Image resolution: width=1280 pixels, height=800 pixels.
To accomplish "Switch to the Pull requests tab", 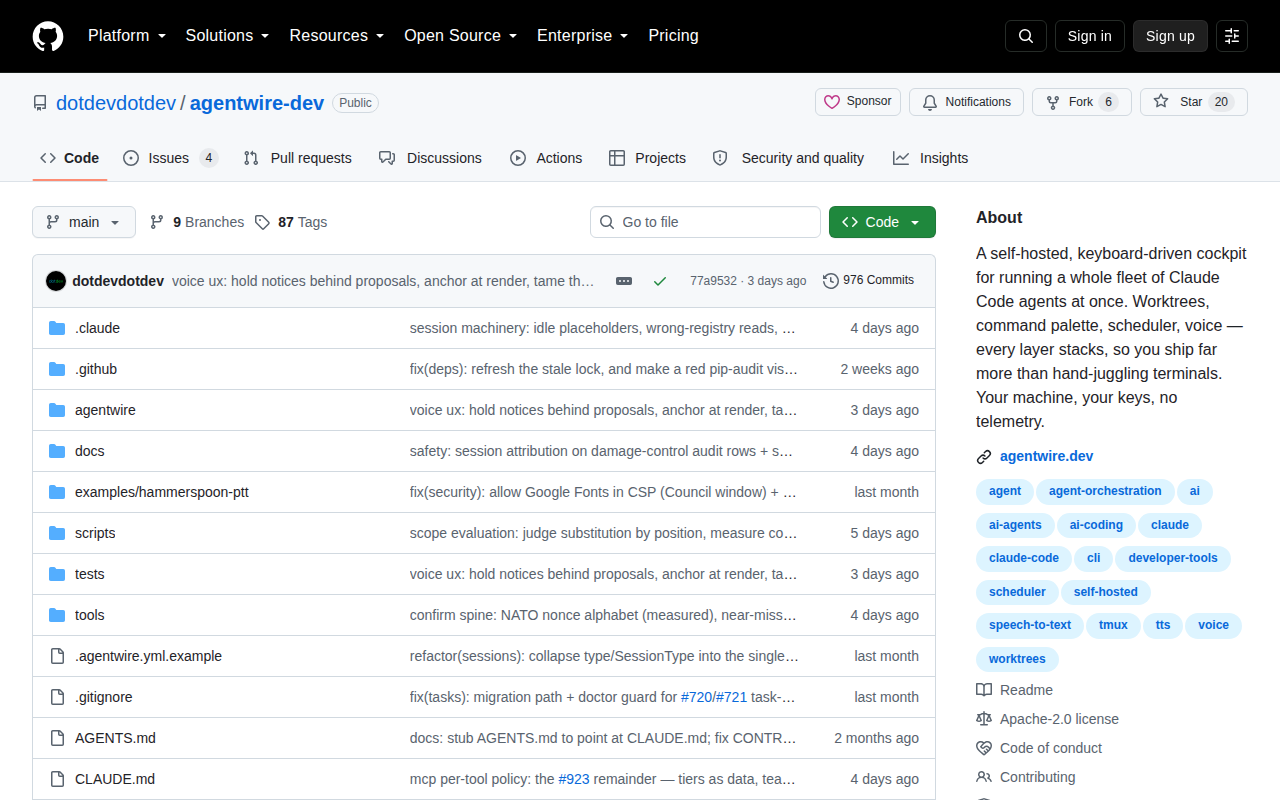I will coord(297,158).
